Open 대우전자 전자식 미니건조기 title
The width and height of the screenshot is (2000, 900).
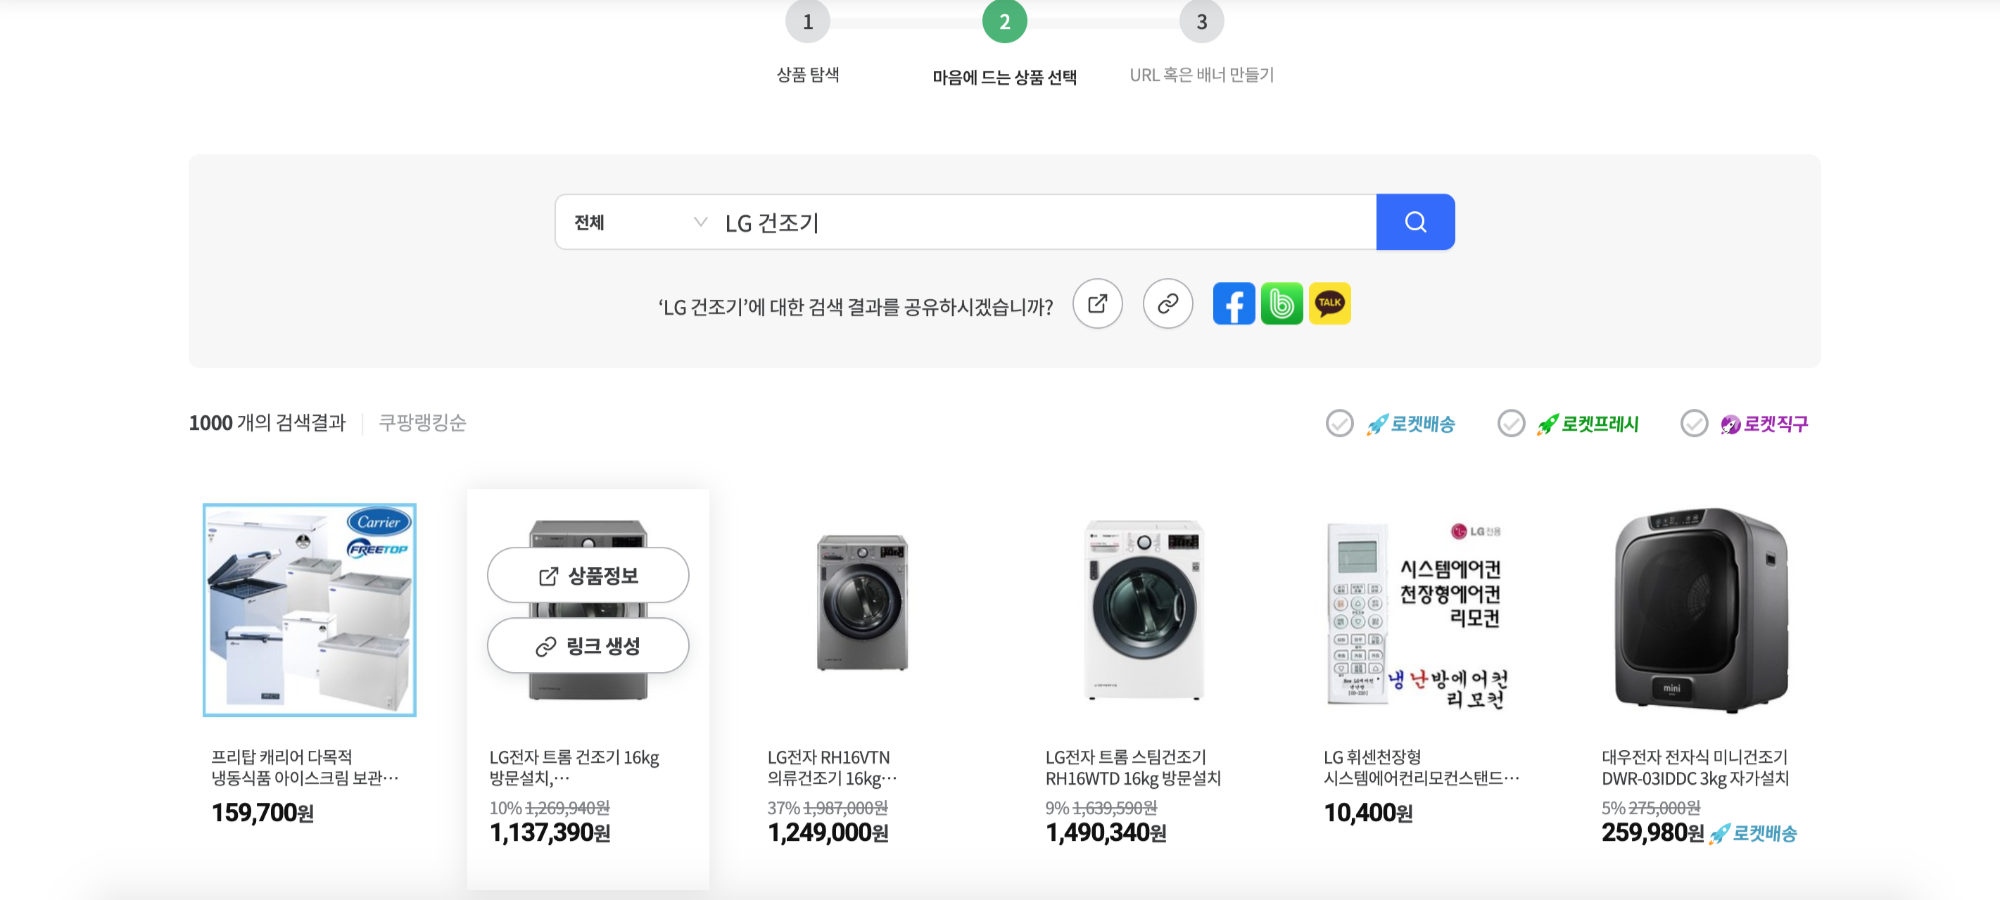click(1695, 768)
